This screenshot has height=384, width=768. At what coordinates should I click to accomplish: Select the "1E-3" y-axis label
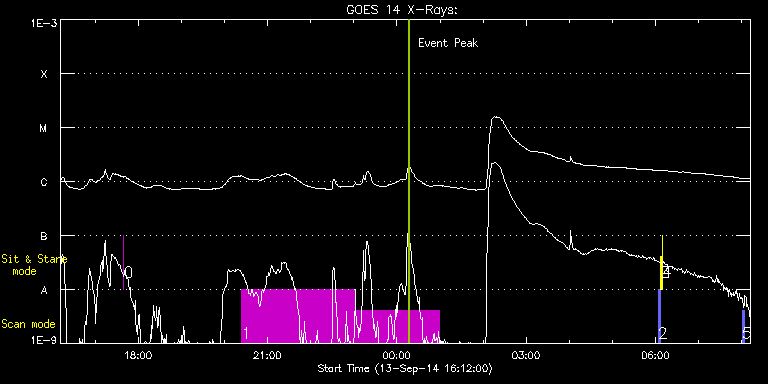(44, 23)
